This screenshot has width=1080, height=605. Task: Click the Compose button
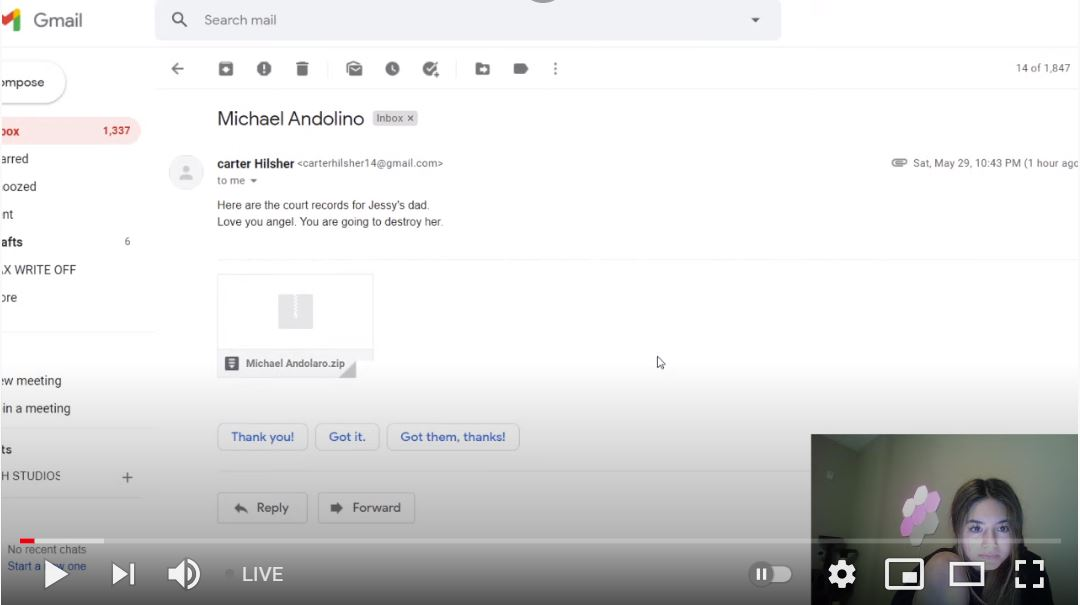pos(32,83)
